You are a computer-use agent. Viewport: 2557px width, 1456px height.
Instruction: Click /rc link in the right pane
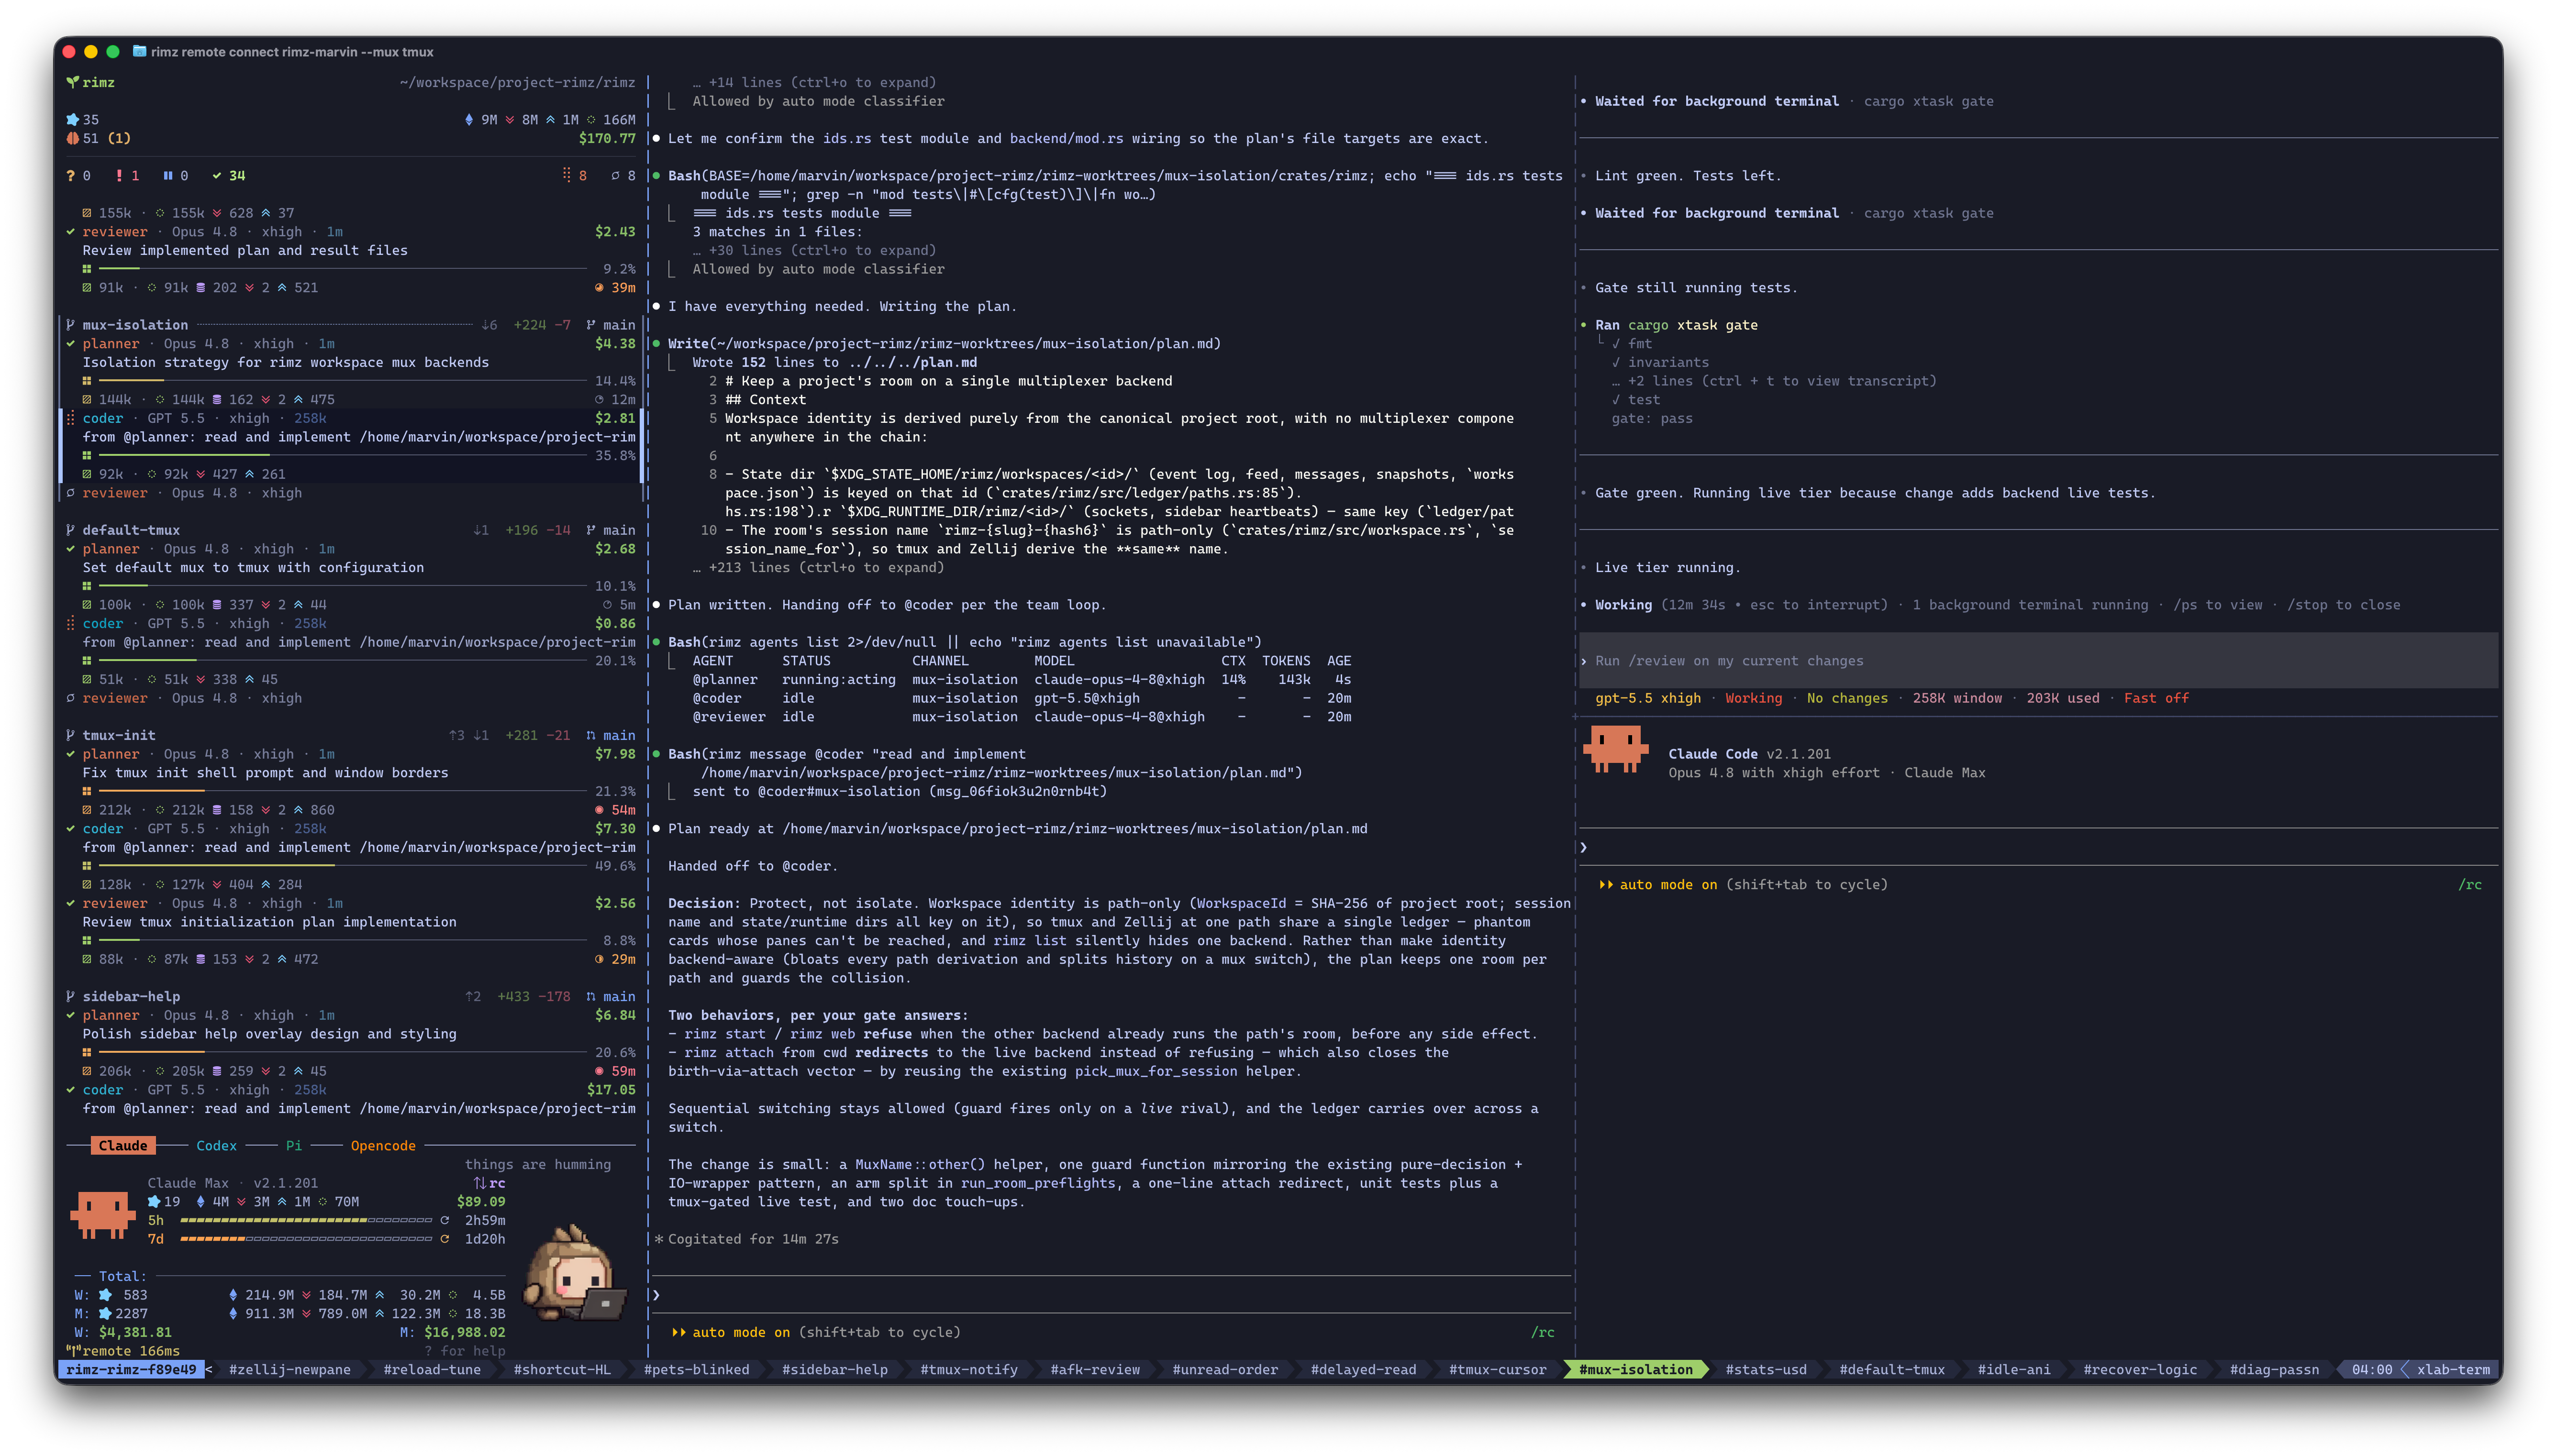[x=2469, y=884]
